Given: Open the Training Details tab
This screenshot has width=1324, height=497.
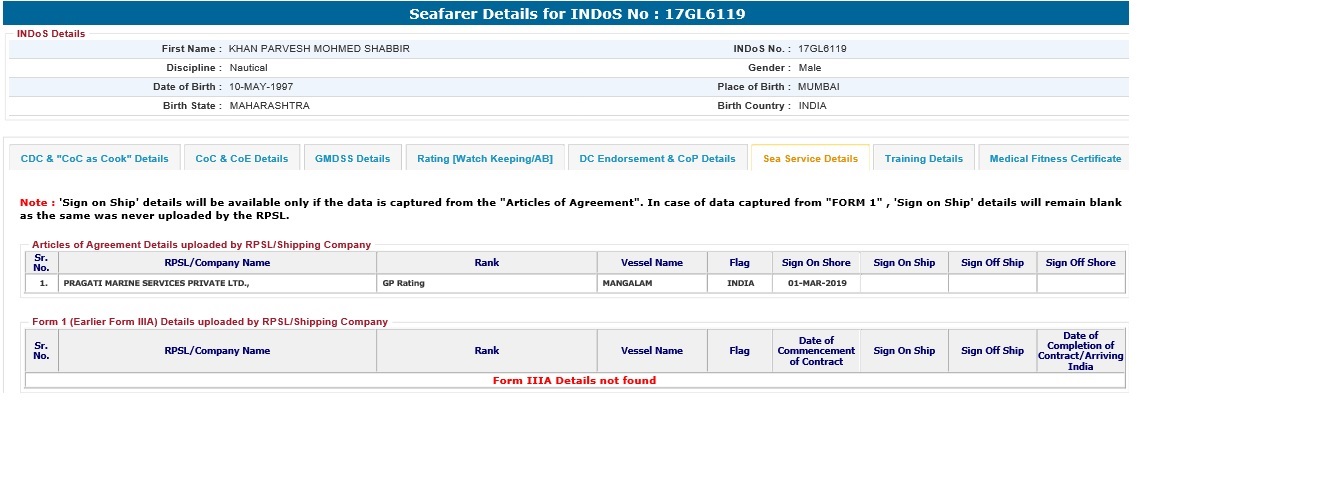Looking at the screenshot, I should 923,159.
